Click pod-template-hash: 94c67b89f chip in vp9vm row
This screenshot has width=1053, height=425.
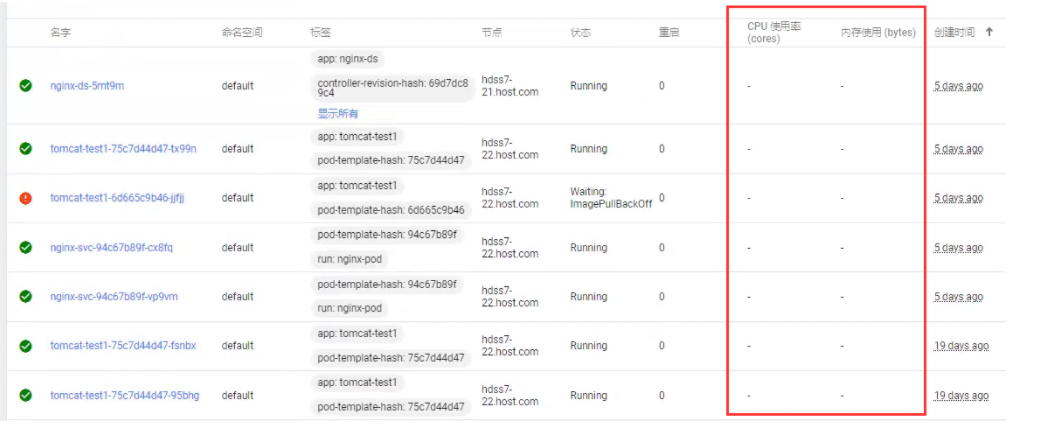387,284
